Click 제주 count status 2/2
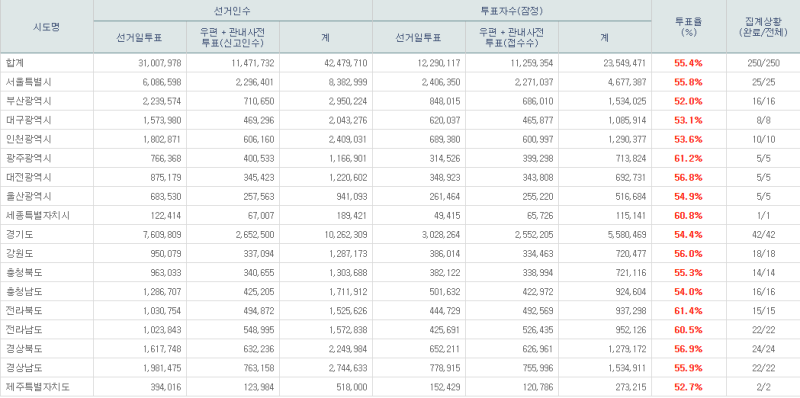 (x=763, y=387)
